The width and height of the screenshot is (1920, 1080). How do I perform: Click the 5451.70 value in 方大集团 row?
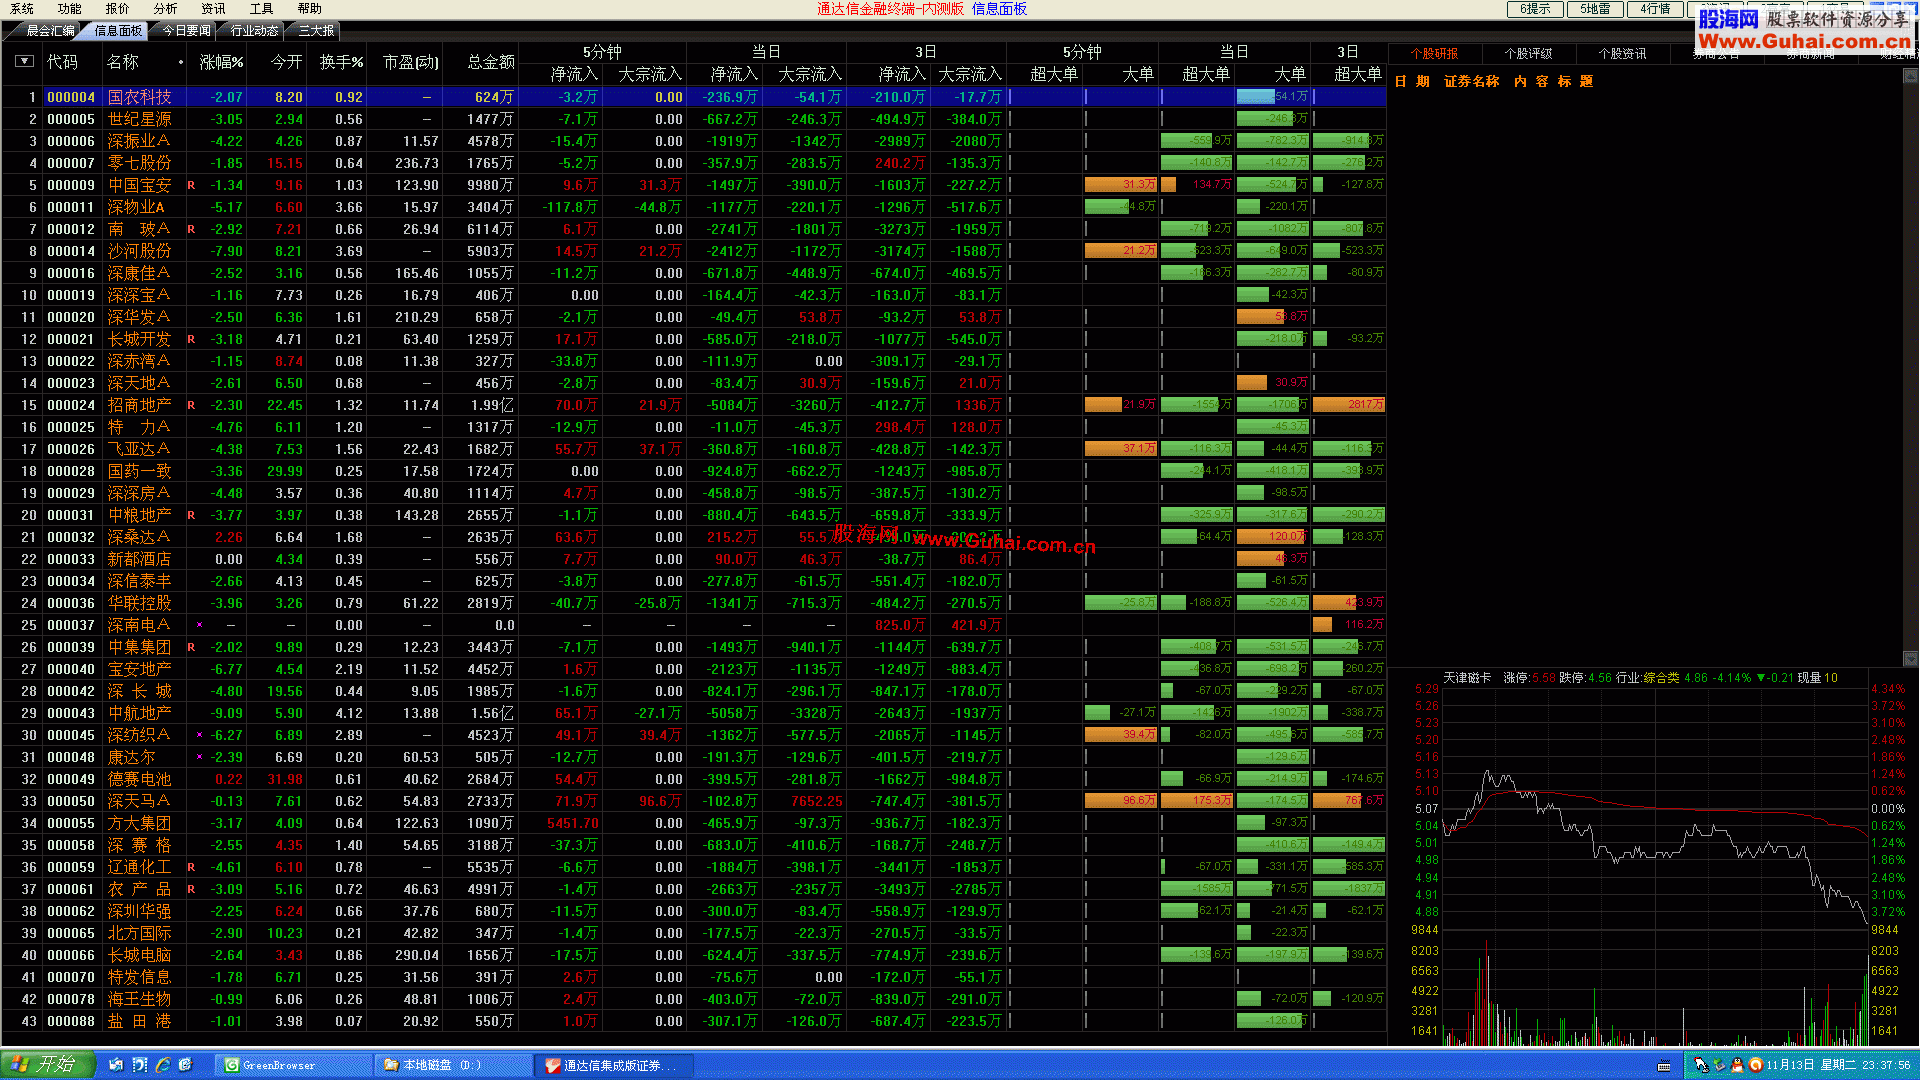click(x=572, y=823)
